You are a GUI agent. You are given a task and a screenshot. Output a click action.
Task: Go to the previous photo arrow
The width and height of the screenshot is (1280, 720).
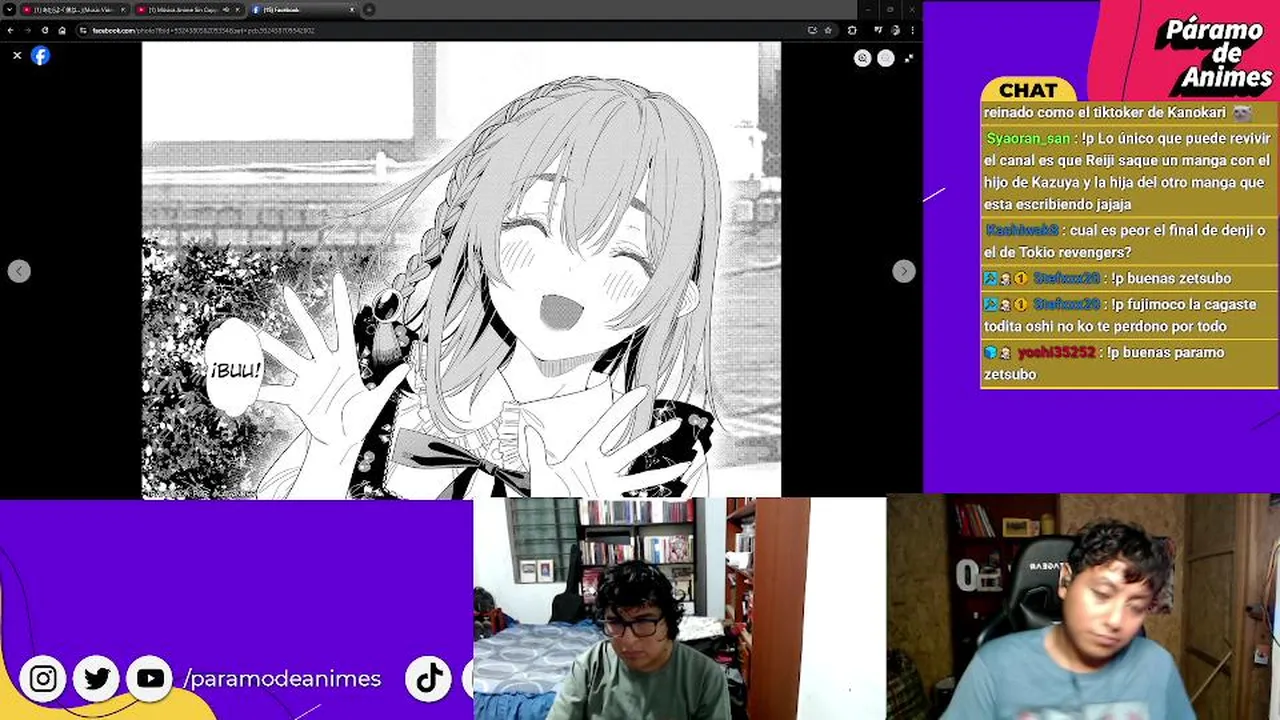[x=19, y=271]
